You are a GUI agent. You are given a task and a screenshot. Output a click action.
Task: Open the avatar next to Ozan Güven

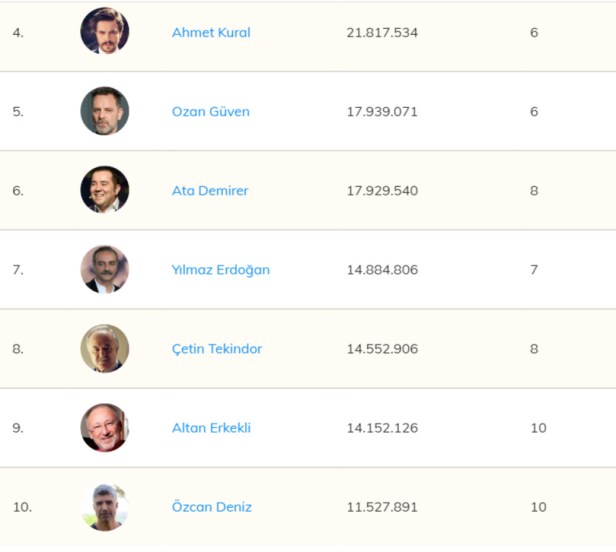click(x=105, y=111)
